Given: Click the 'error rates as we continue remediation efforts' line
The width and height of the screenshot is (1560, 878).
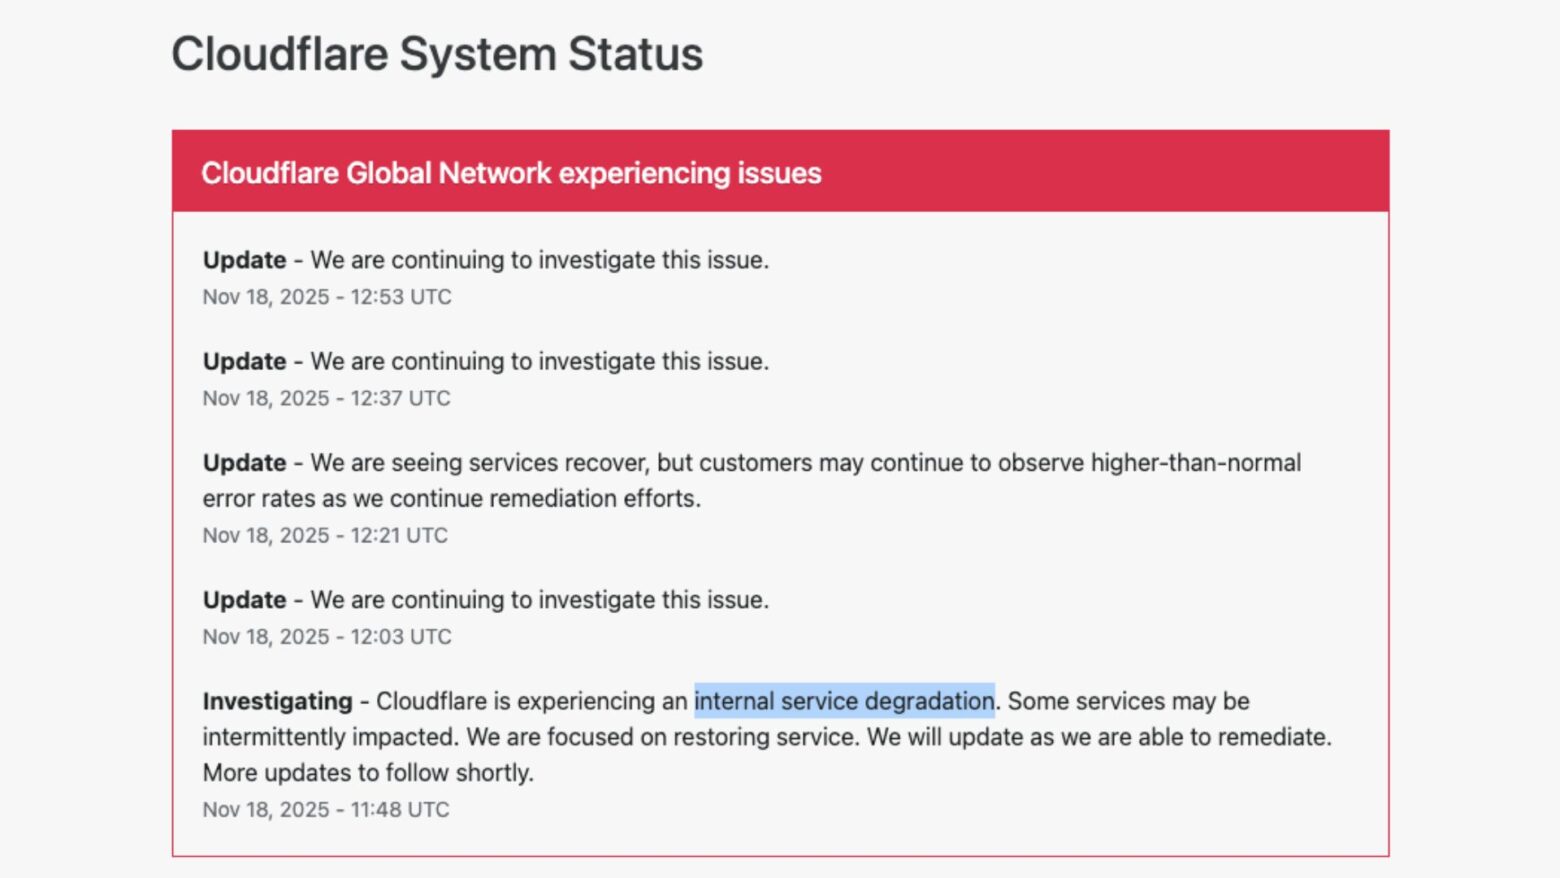Looking at the screenshot, I should click(x=452, y=499).
